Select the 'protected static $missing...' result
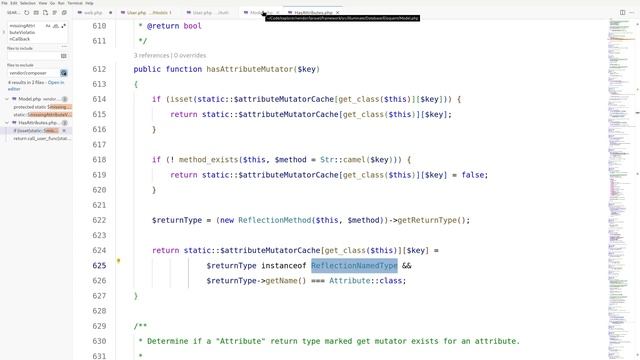This screenshot has height=360, width=640. (x=42, y=107)
